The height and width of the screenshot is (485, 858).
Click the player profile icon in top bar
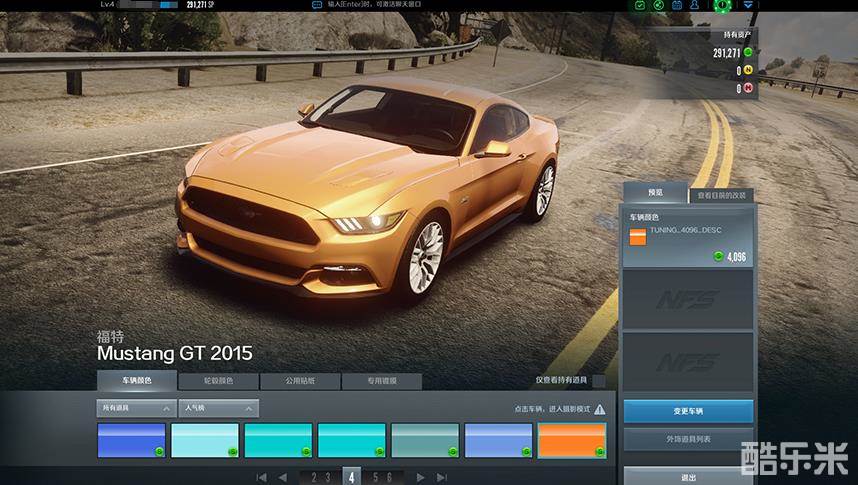coord(695,5)
